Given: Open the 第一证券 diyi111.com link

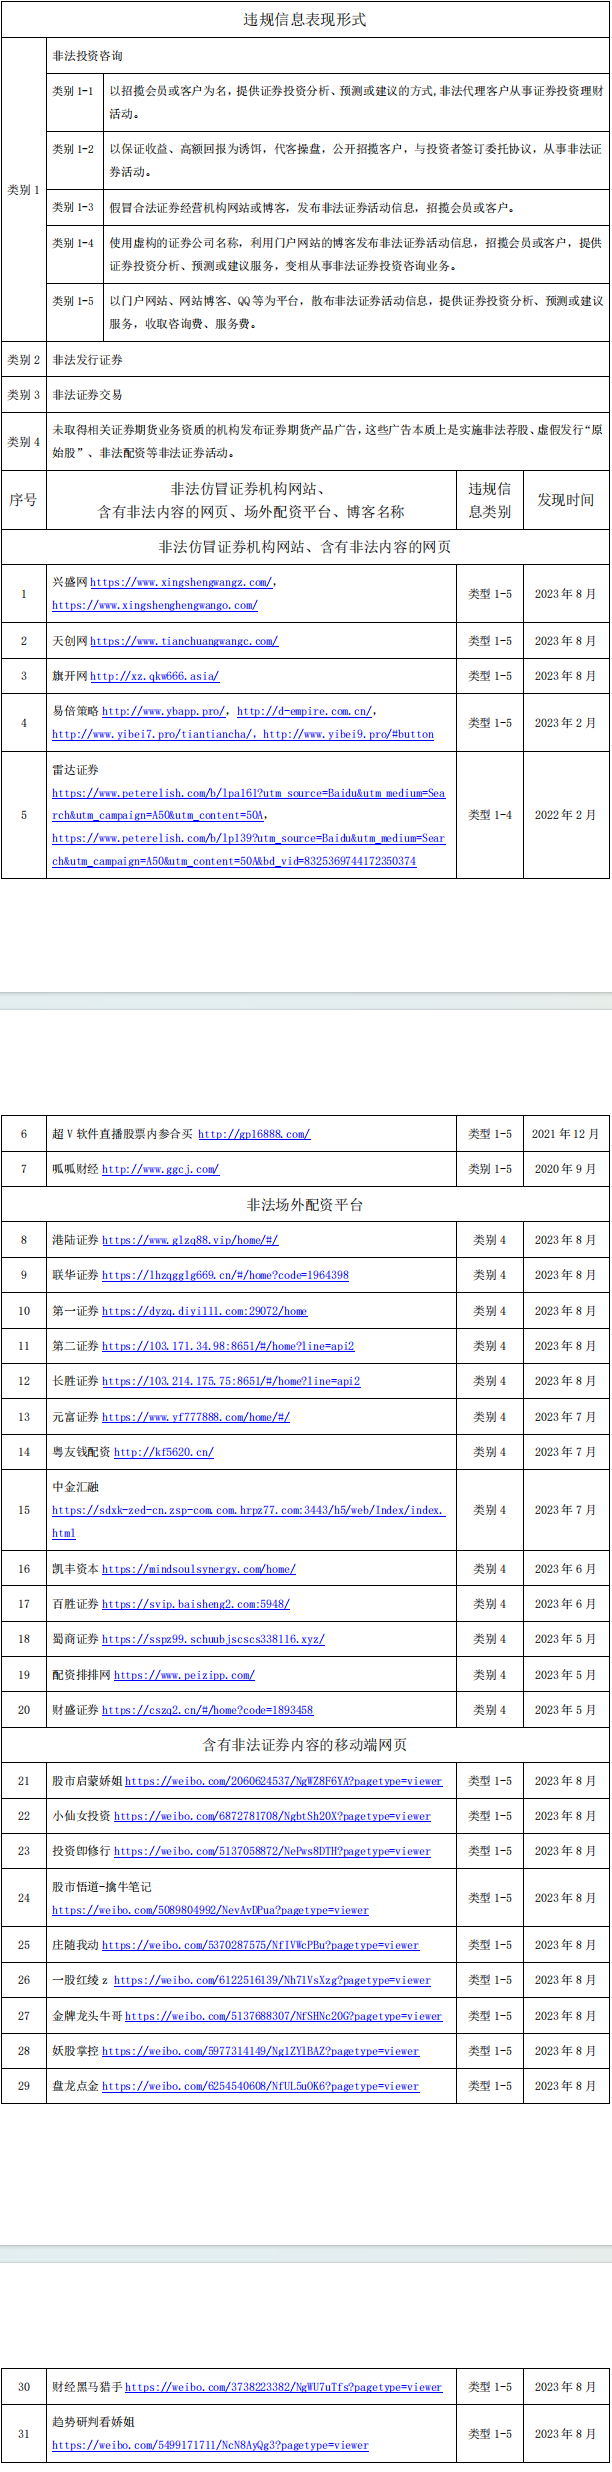Looking at the screenshot, I should (204, 1311).
